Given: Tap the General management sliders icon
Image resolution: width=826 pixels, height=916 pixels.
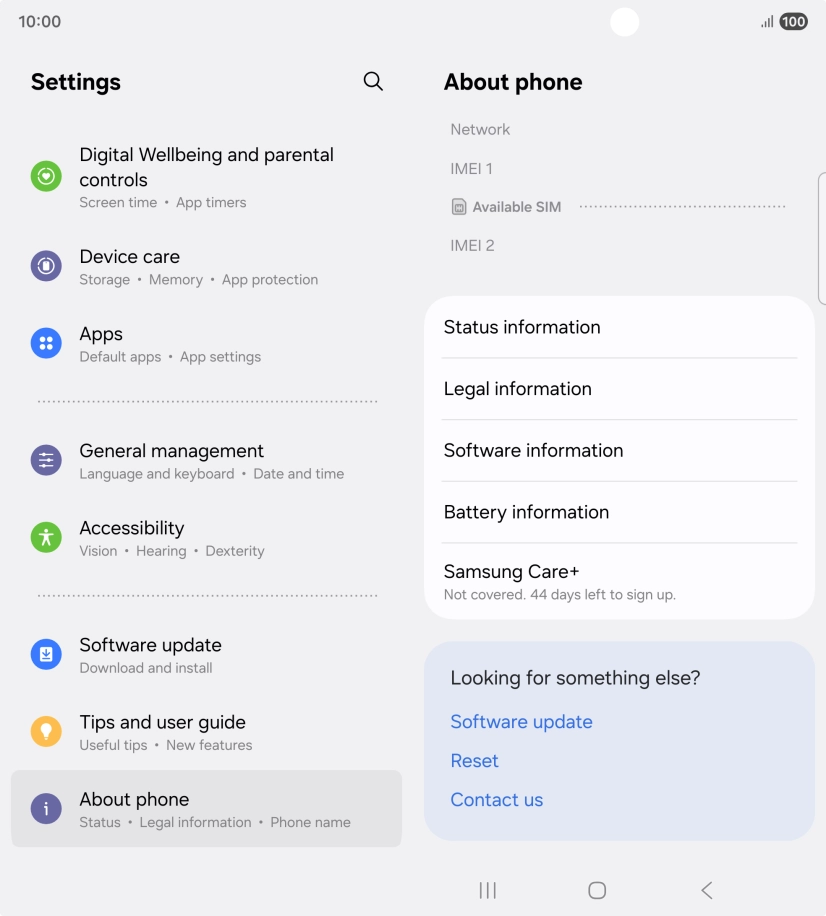Looking at the screenshot, I should point(46,460).
